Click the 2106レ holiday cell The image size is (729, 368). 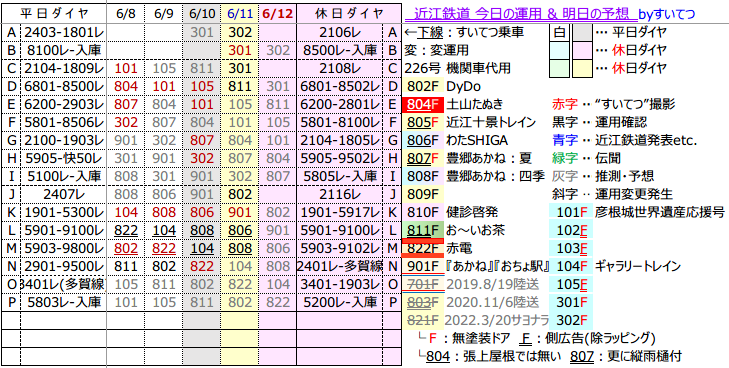pos(341,33)
